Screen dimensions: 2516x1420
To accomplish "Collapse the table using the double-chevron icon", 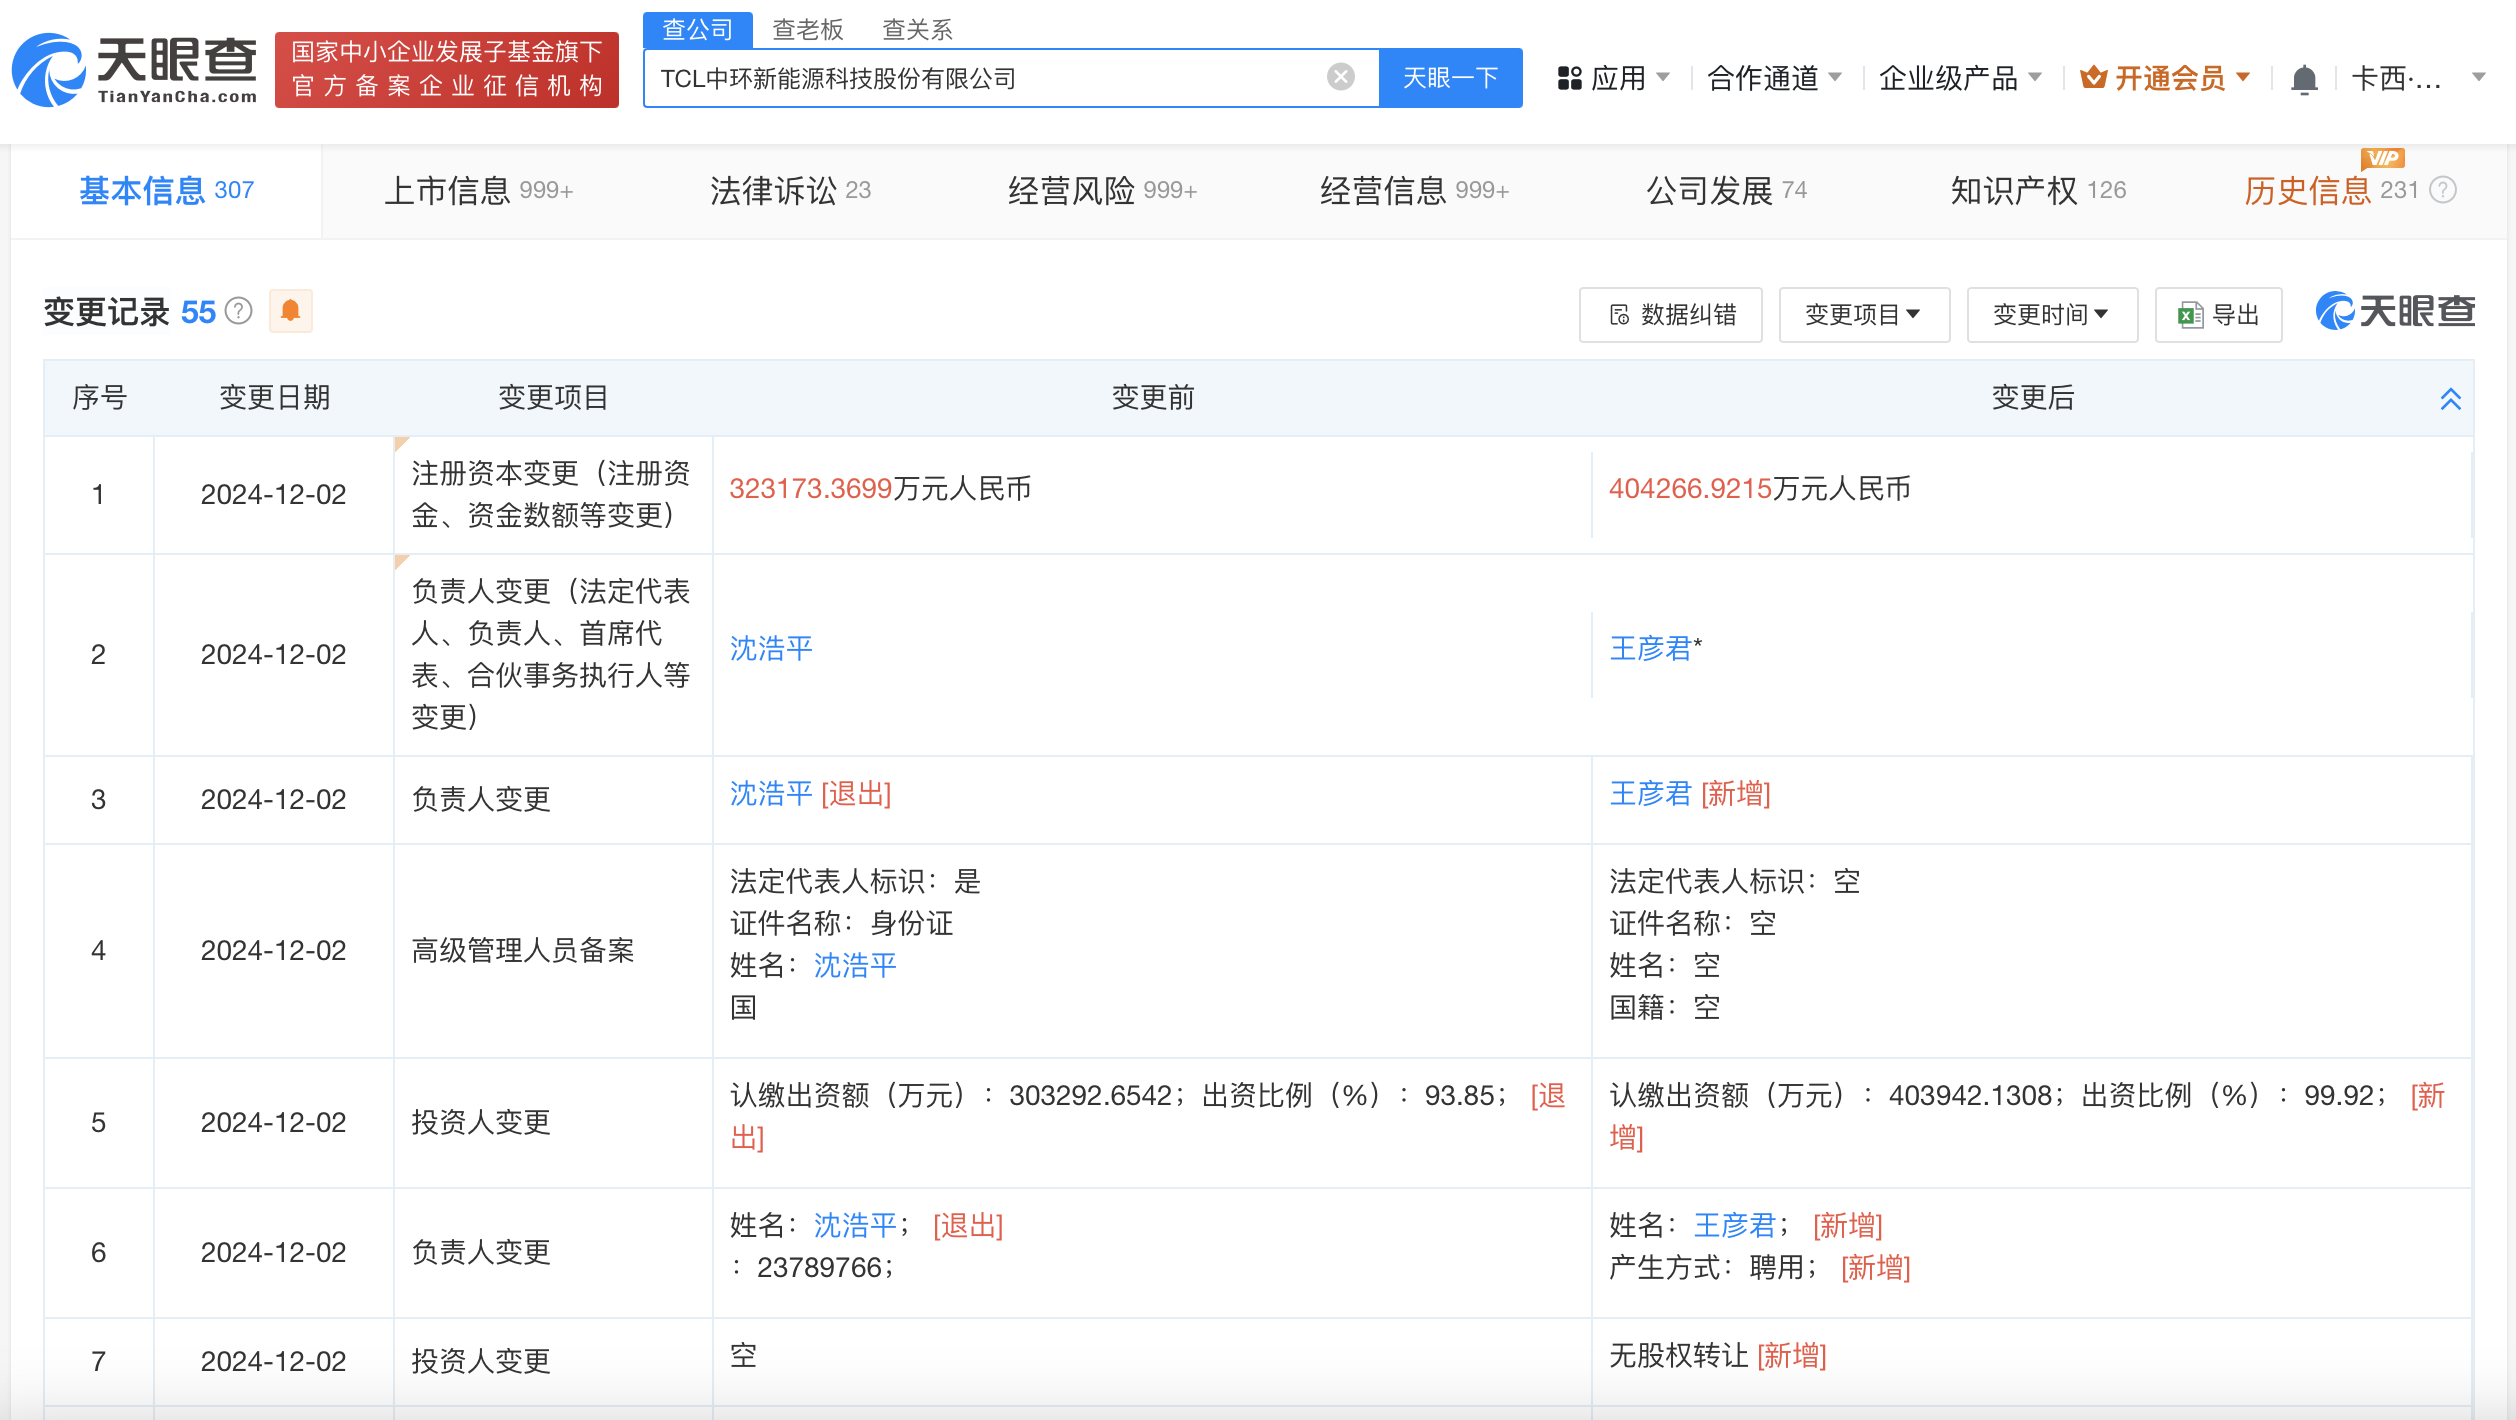I will click(x=2450, y=399).
